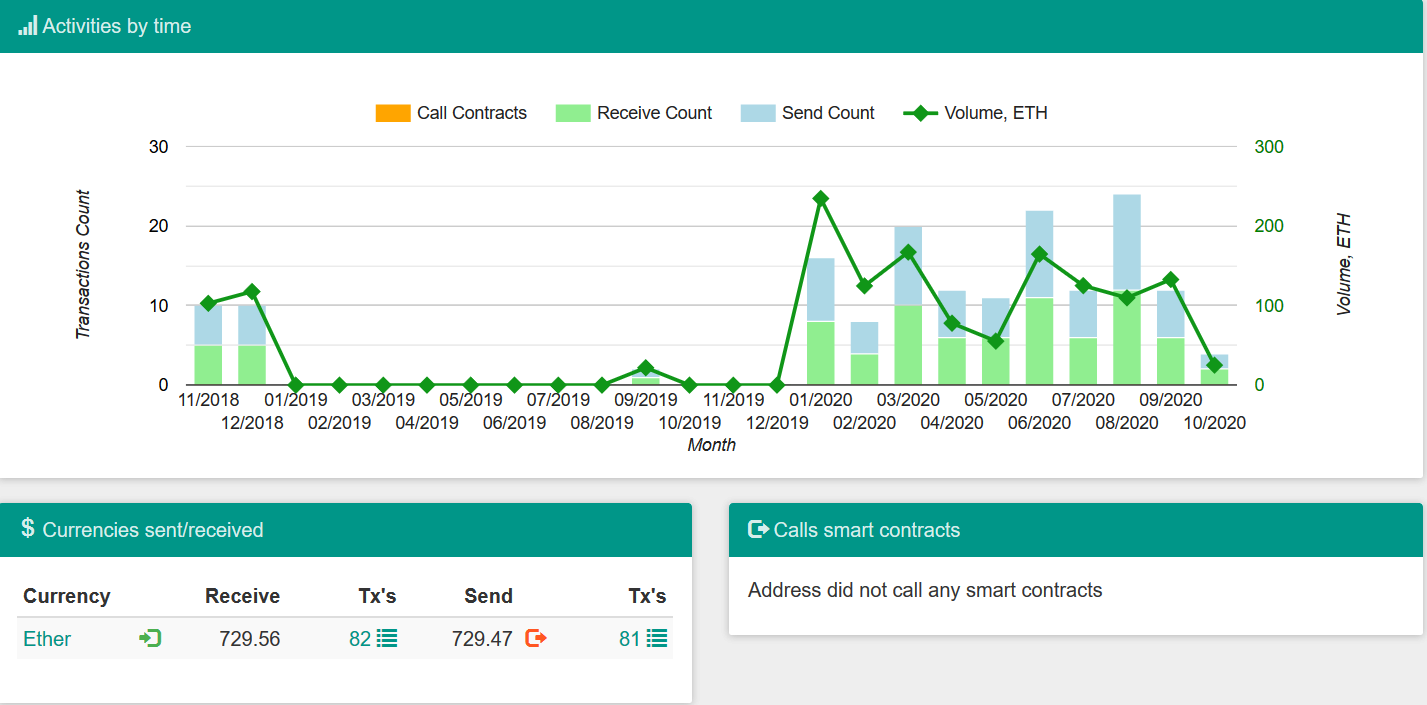The height and width of the screenshot is (705, 1427).
Task: Open the list icon beside 82 receive transactions
Action: click(x=387, y=638)
